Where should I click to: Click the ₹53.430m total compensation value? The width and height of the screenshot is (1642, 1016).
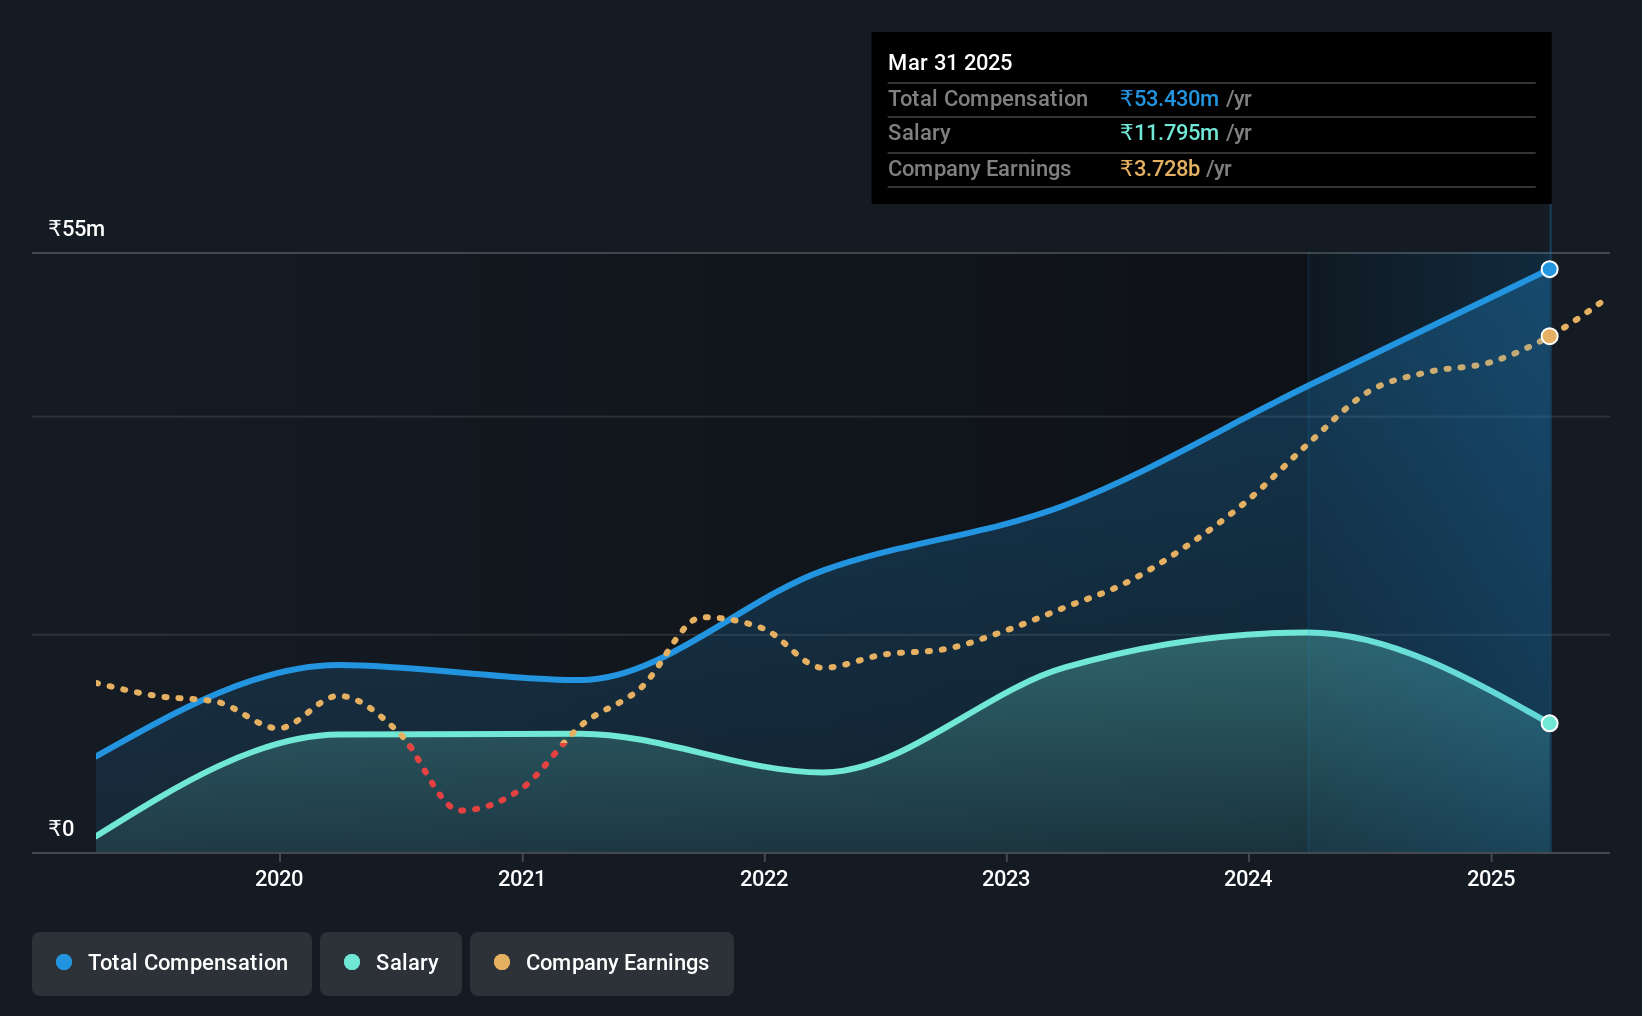(x=1169, y=98)
